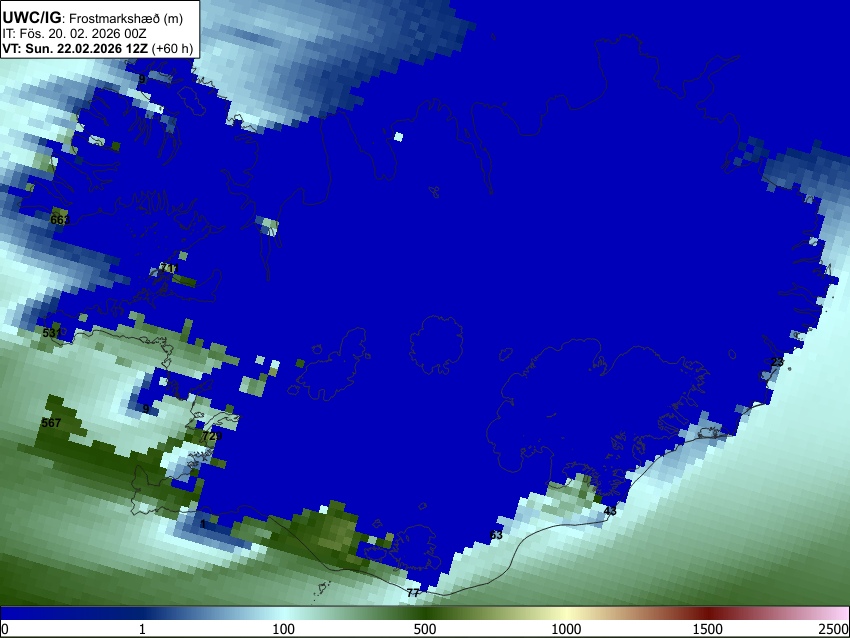Click the legend tick label 0
The image size is (850, 638).
click(5, 629)
